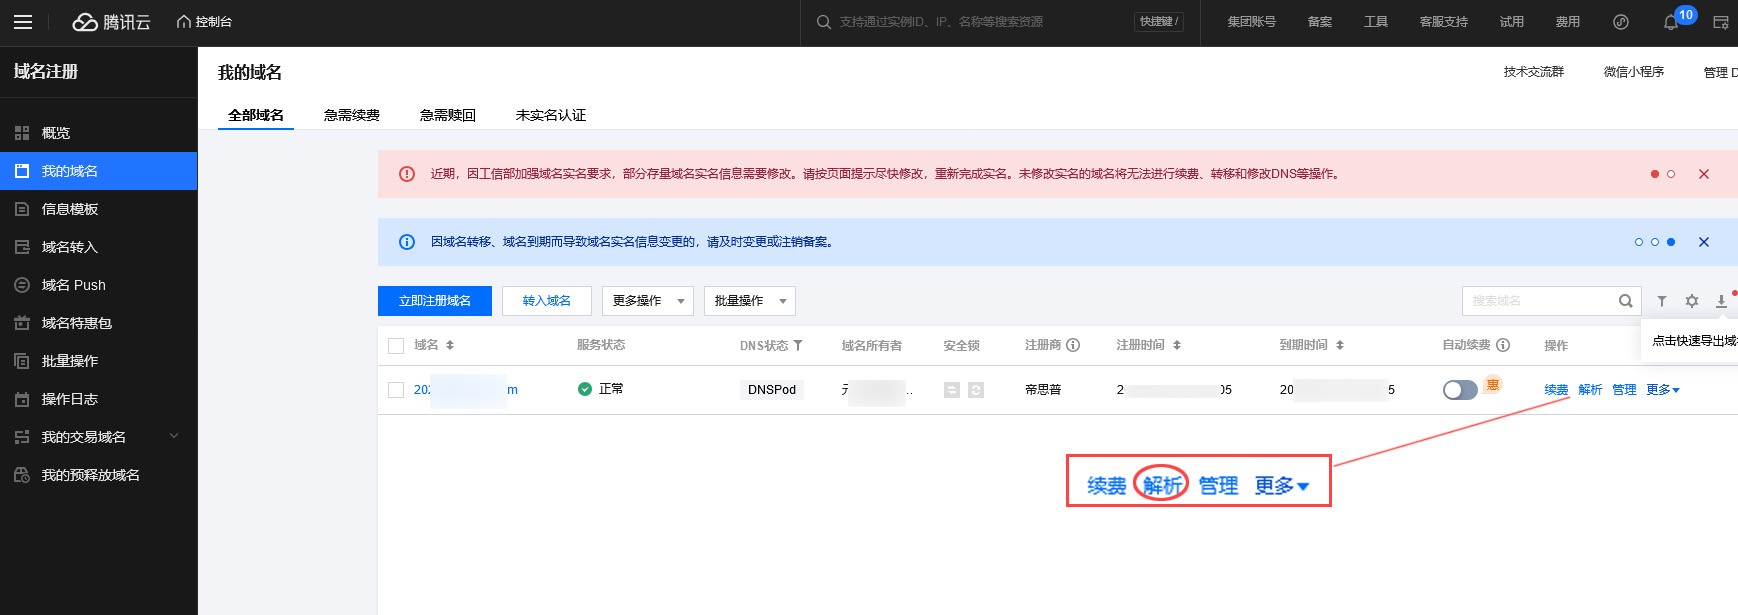Click the filter icon beside search box

[1662, 301]
